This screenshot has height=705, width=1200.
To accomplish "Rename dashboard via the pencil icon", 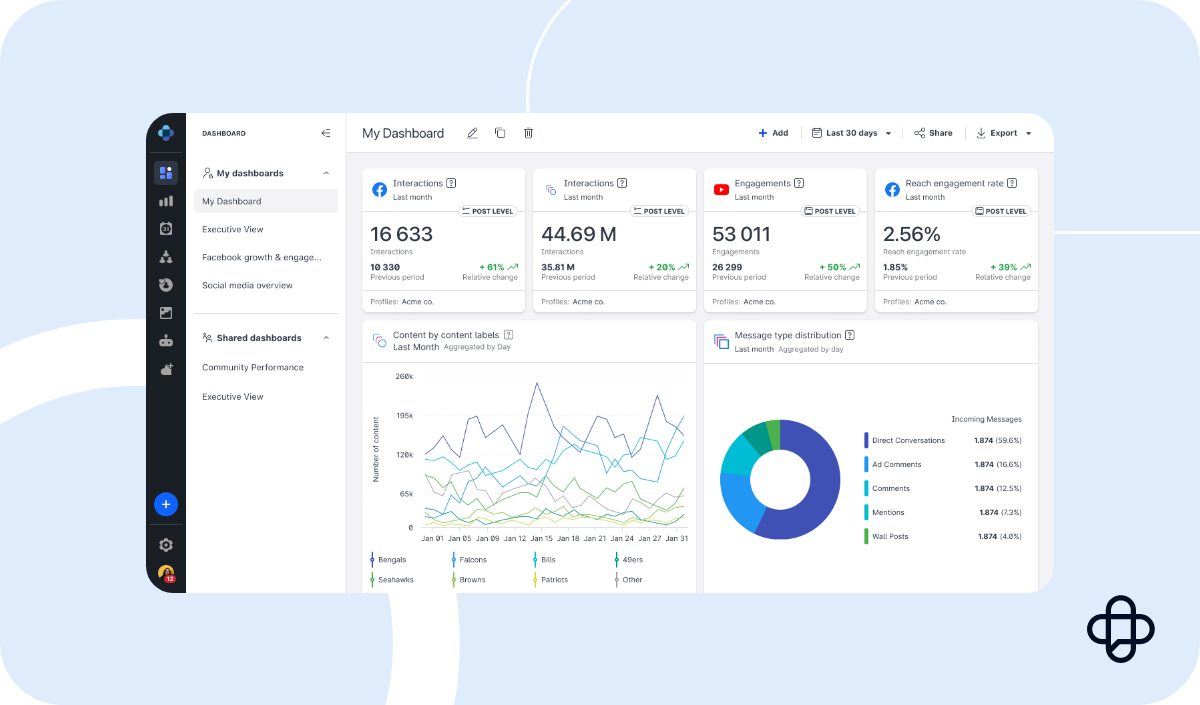I will tap(471, 132).
